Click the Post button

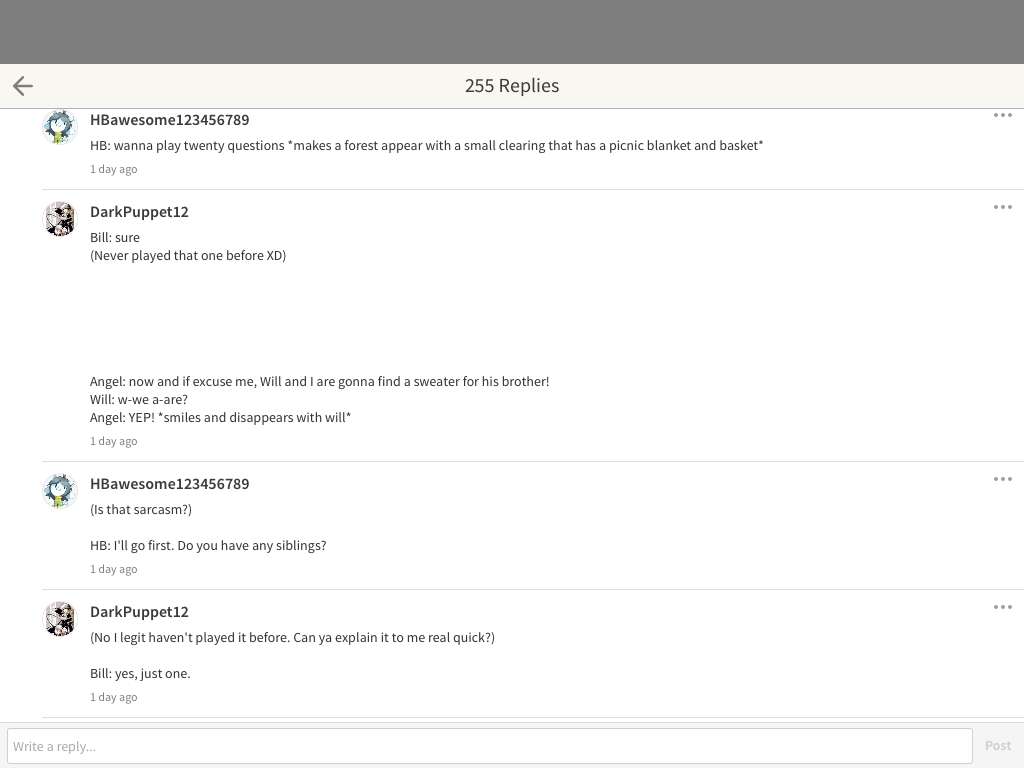[998, 746]
